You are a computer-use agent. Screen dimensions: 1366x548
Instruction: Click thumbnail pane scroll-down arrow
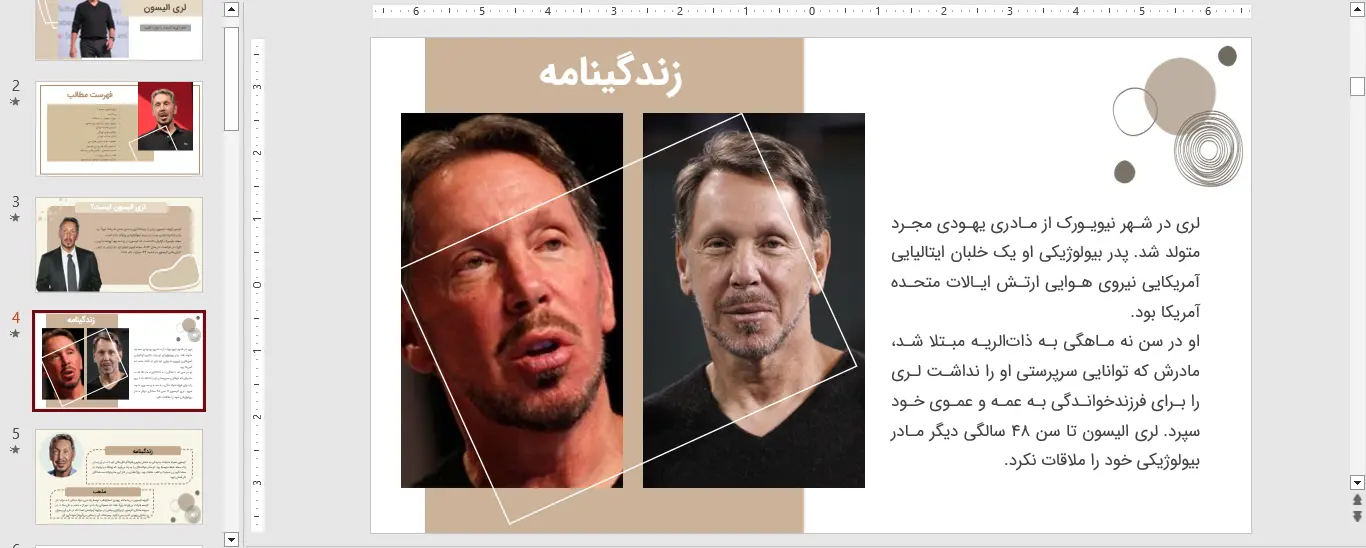click(x=232, y=539)
